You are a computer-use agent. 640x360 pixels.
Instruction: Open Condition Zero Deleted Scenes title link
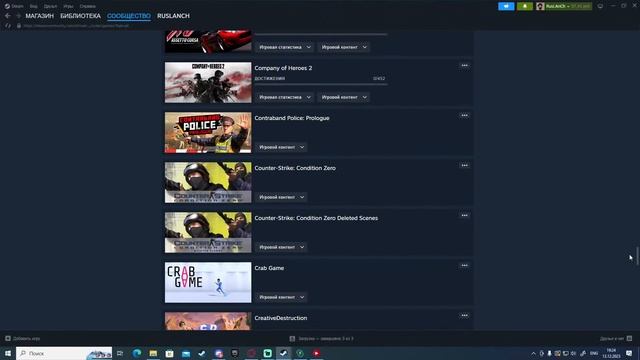(316, 218)
